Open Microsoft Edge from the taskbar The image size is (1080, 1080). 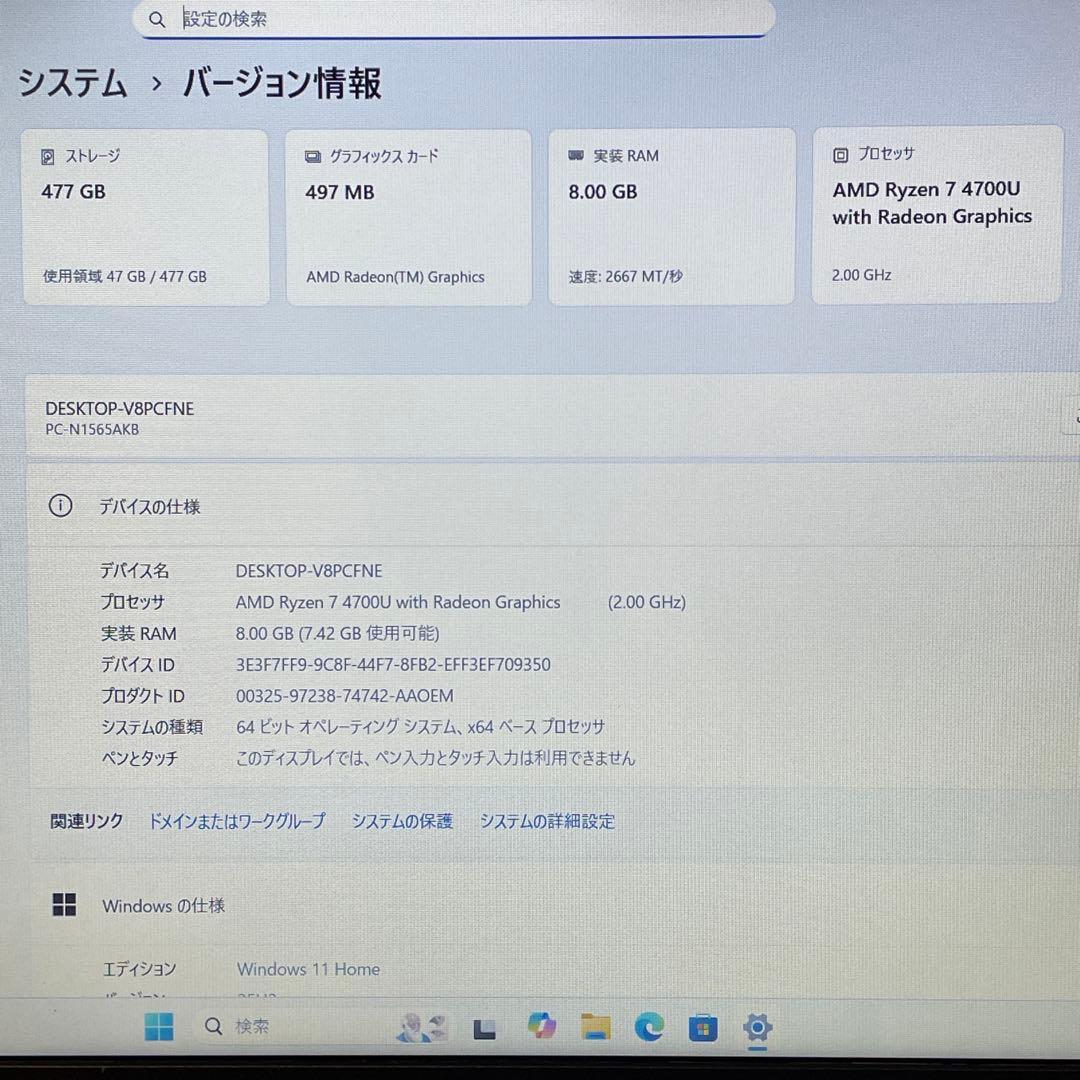(x=649, y=1026)
